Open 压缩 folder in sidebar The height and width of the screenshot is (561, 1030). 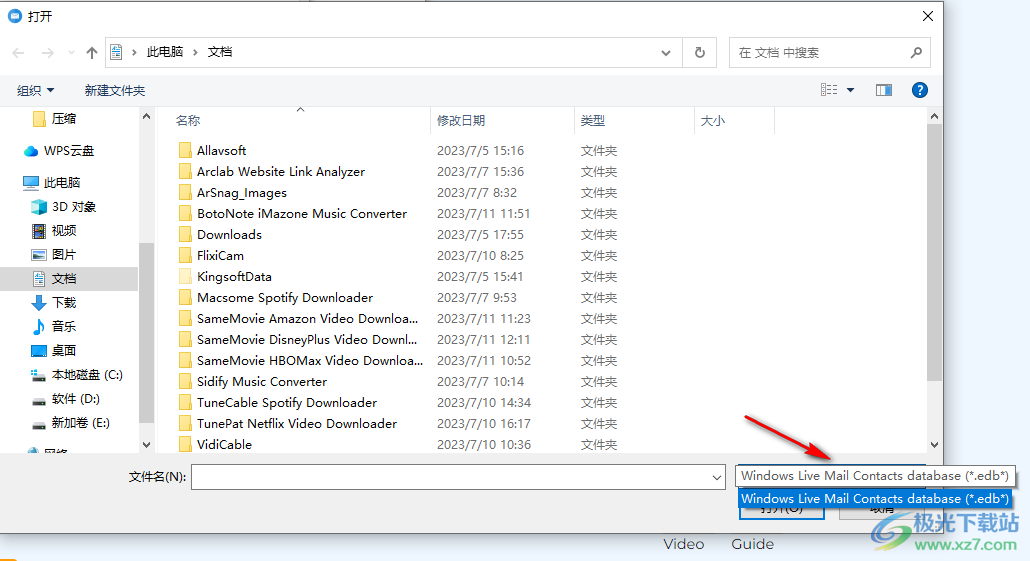pos(64,119)
